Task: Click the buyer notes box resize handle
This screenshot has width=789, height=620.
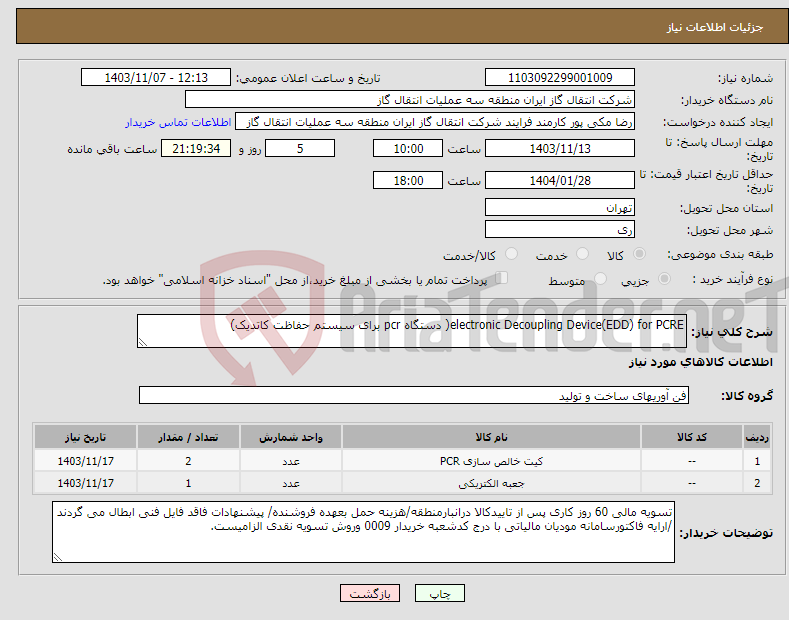Action: (x=58, y=557)
